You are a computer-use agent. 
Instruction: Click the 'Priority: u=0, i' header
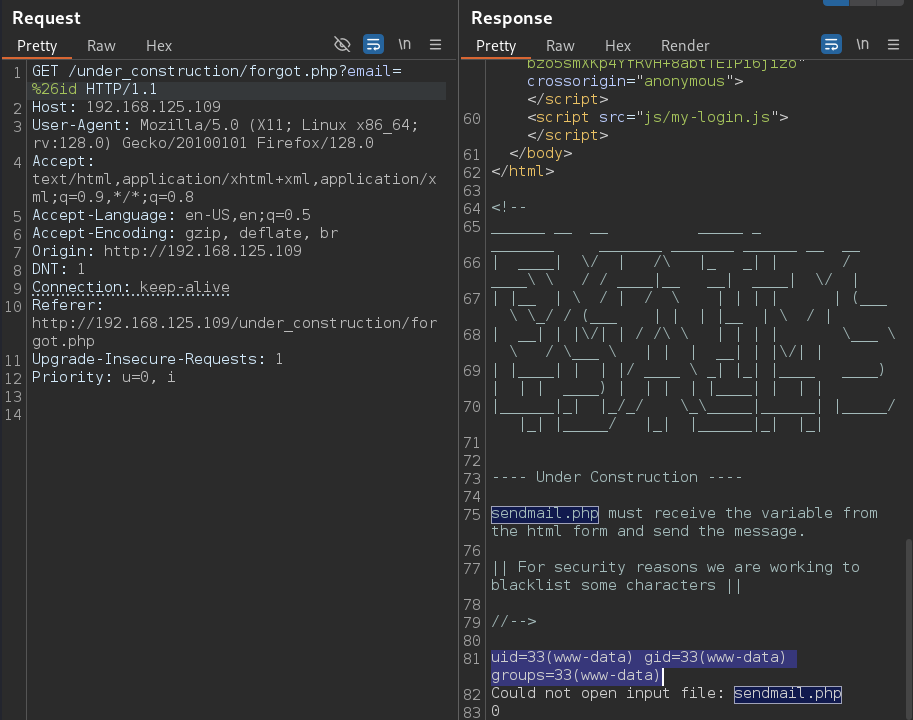tap(104, 377)
